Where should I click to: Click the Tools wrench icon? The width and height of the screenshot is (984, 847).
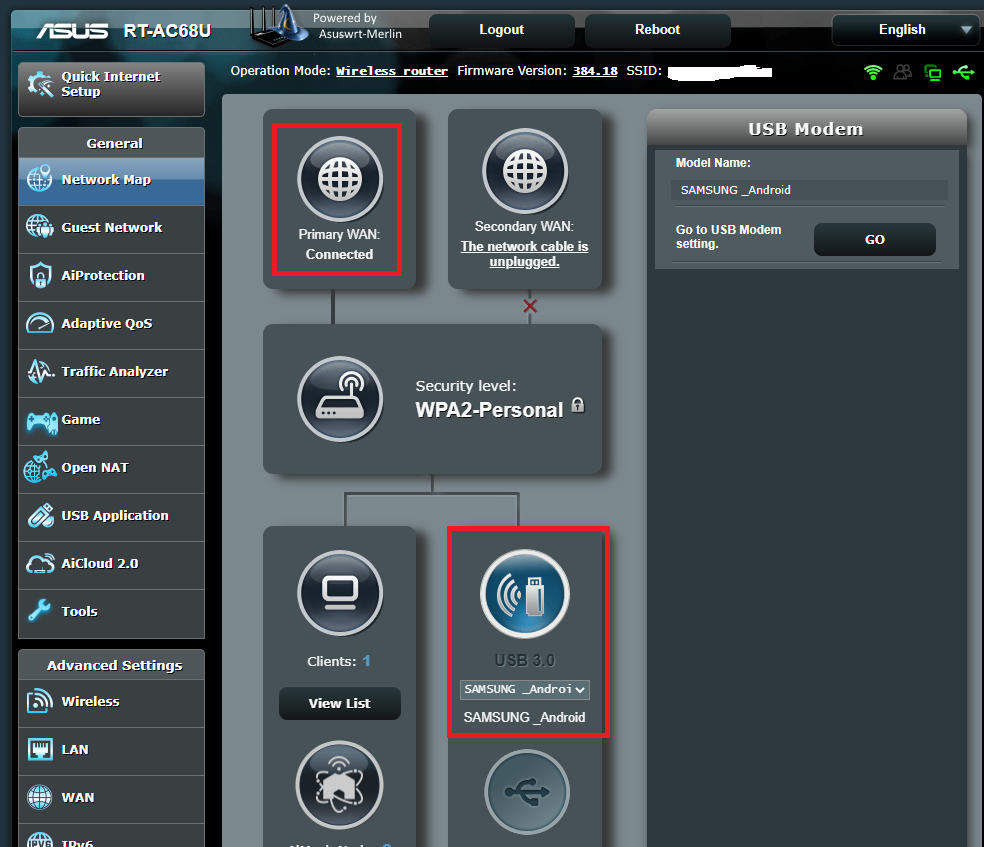point(39,610)
